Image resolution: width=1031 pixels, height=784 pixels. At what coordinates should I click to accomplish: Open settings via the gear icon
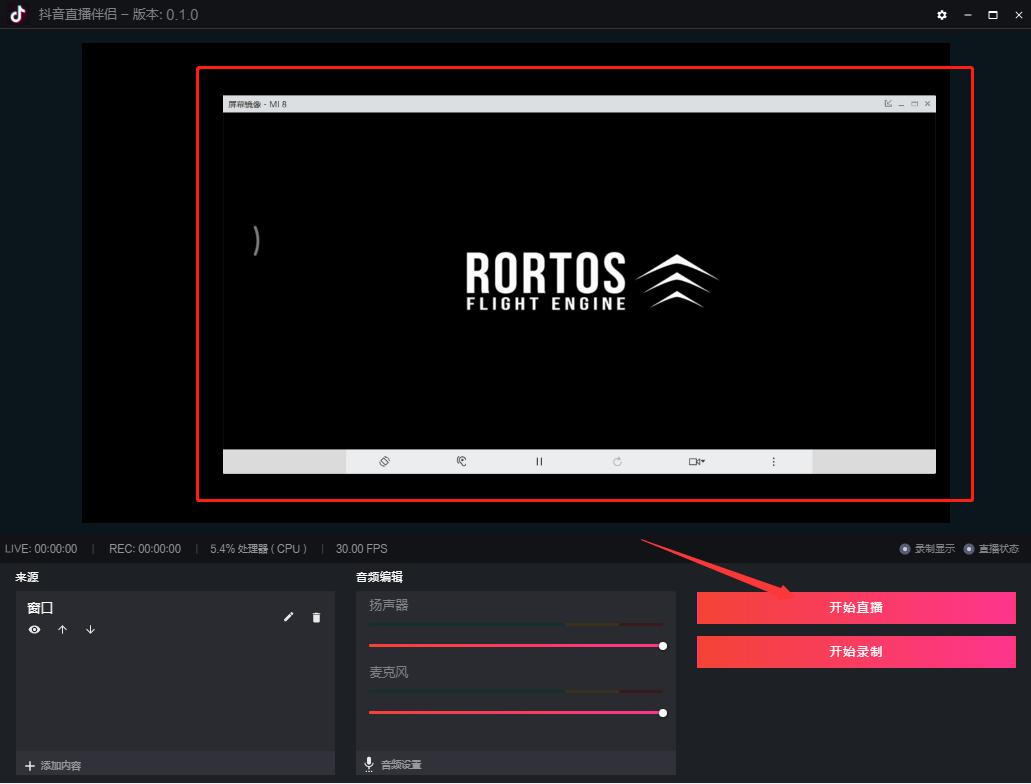(941, 15)
